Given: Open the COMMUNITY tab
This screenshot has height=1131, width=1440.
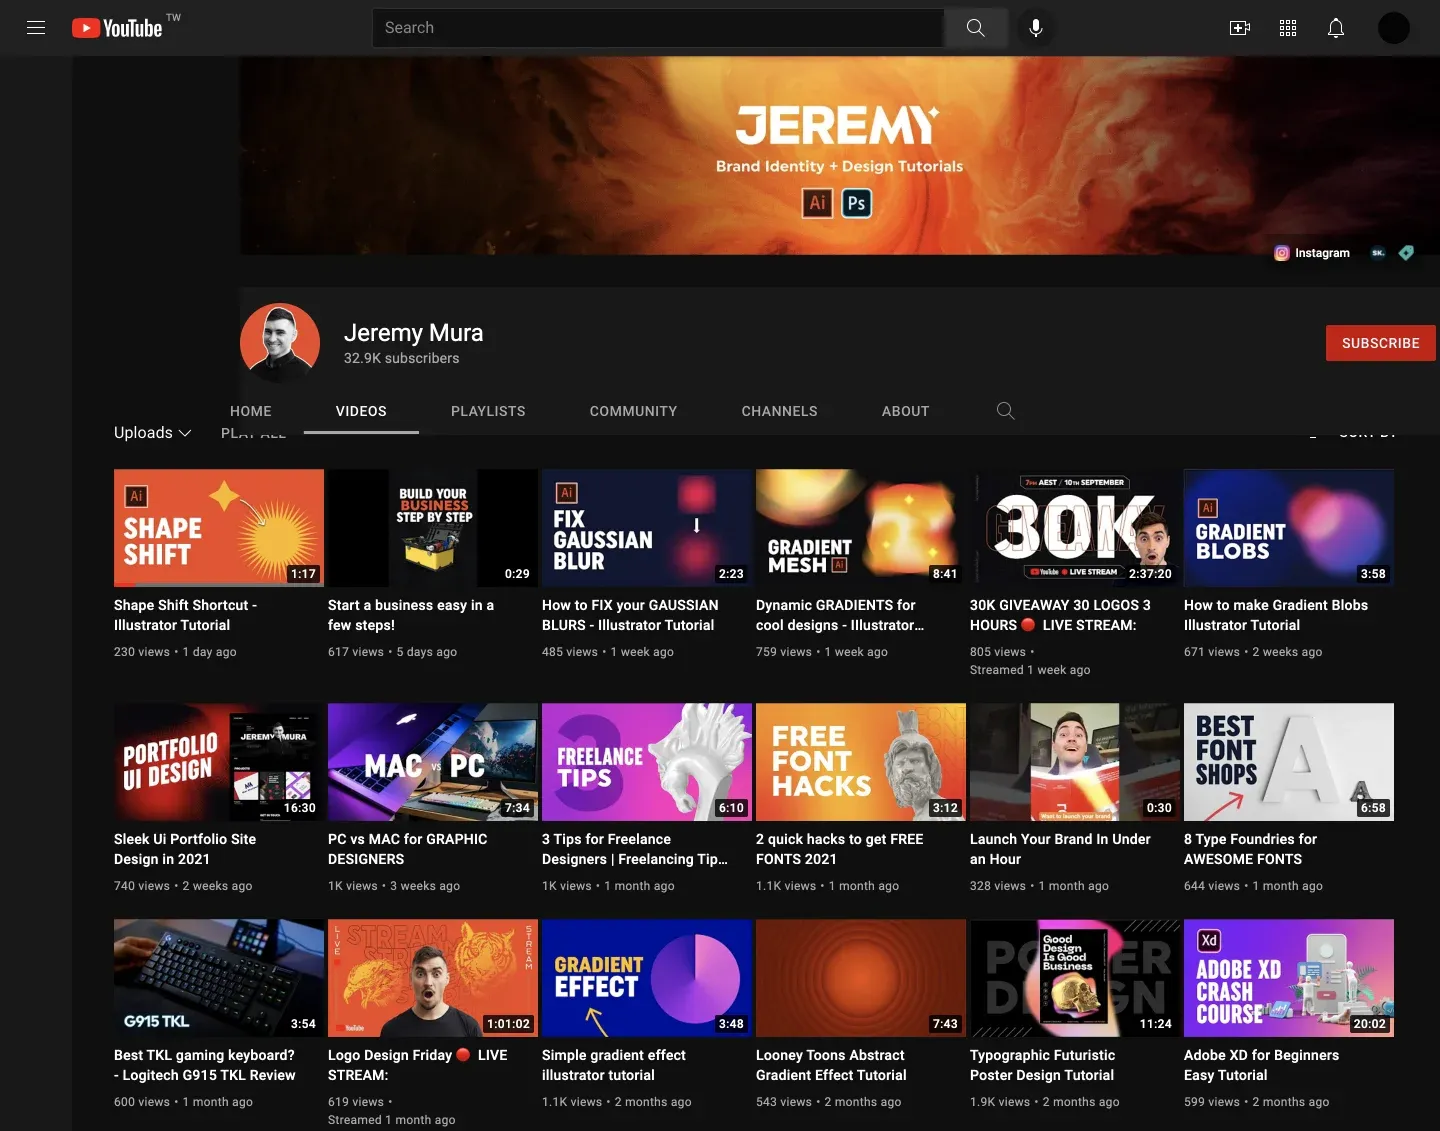Looking at the screenshot, I should 633,411.
